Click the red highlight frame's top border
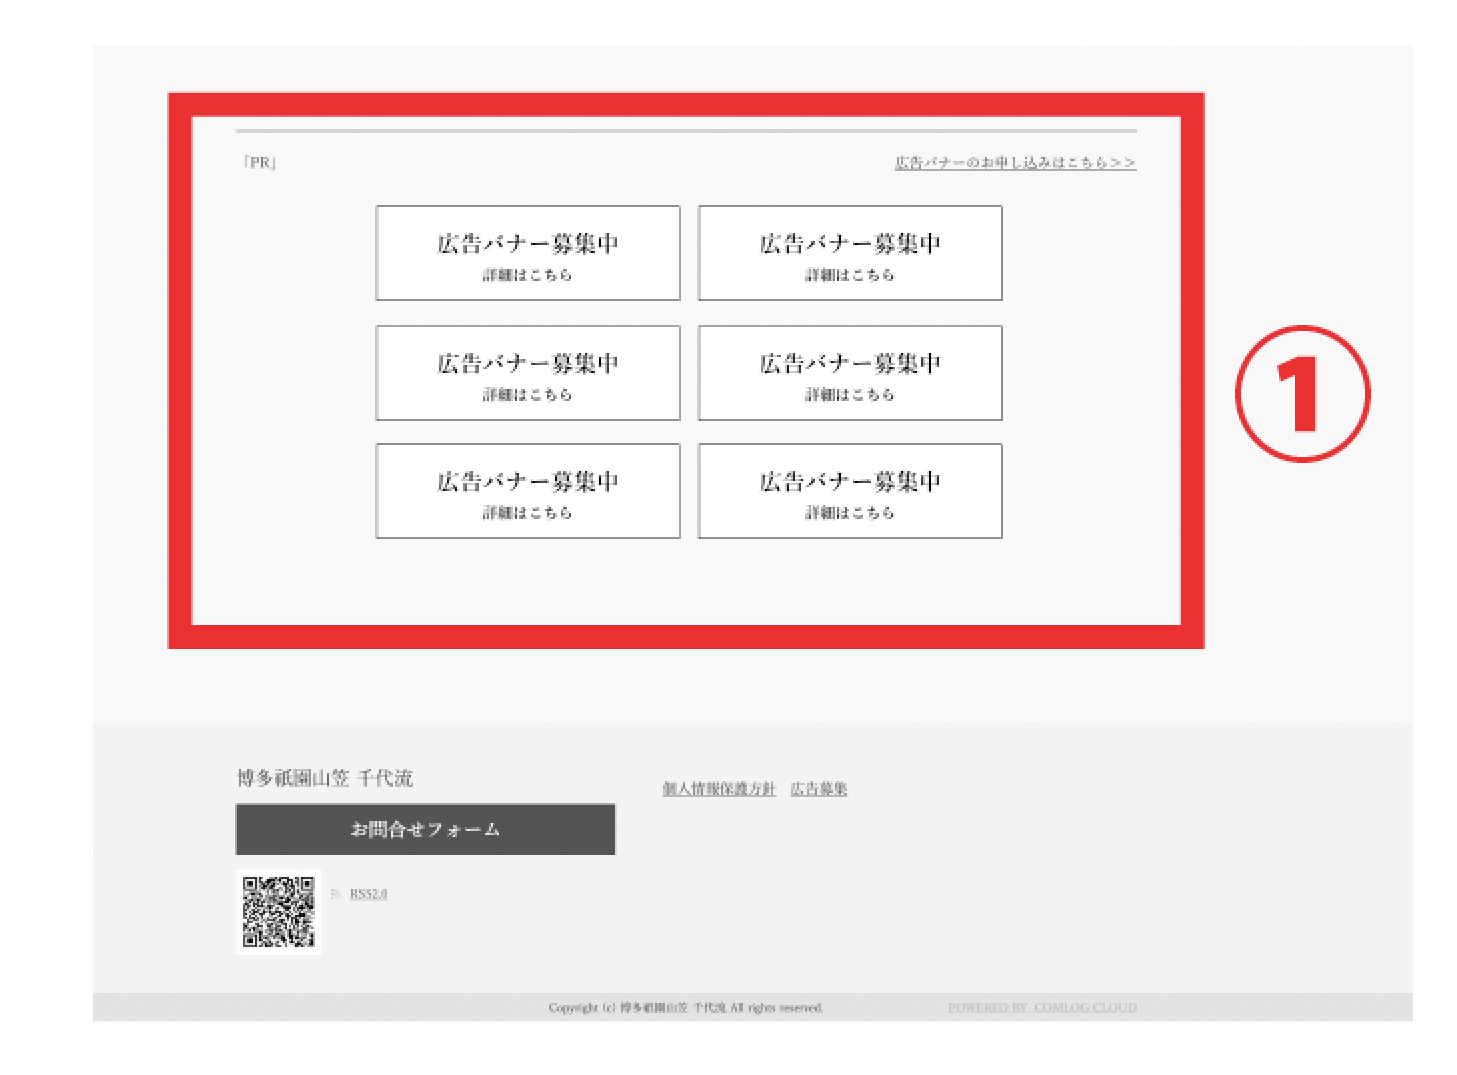The width and height of the screenshot is (1457, 1075). click(x=686, y=104)
